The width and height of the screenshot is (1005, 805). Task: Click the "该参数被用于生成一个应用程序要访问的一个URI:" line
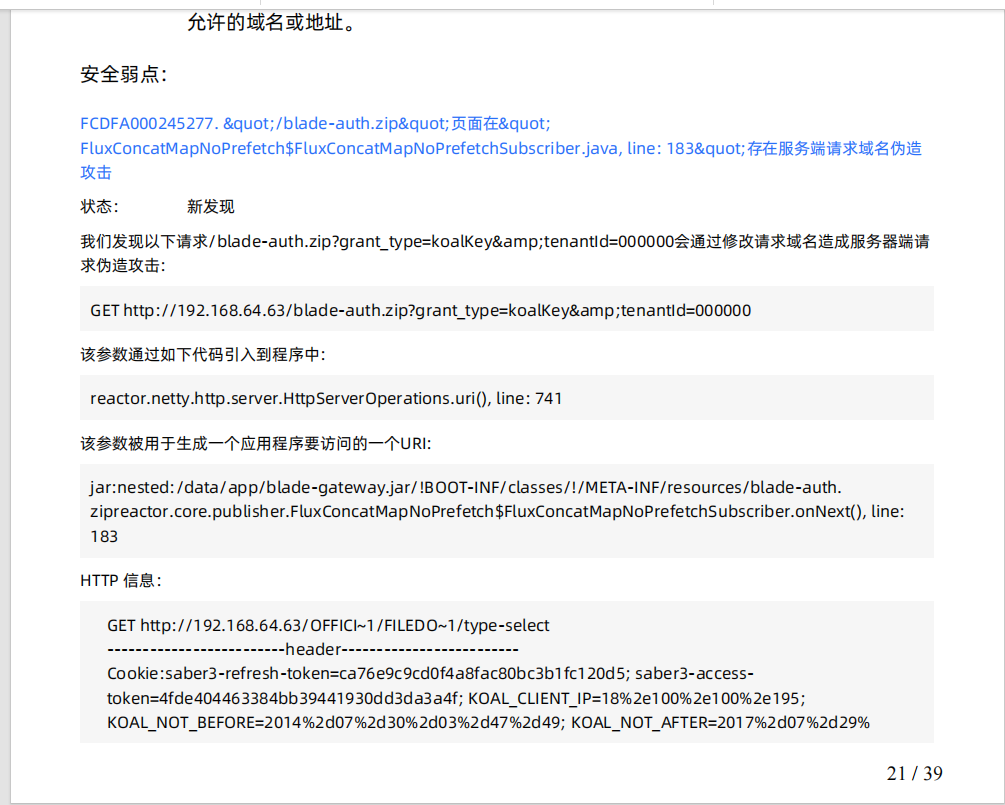[x=255, y=443]
